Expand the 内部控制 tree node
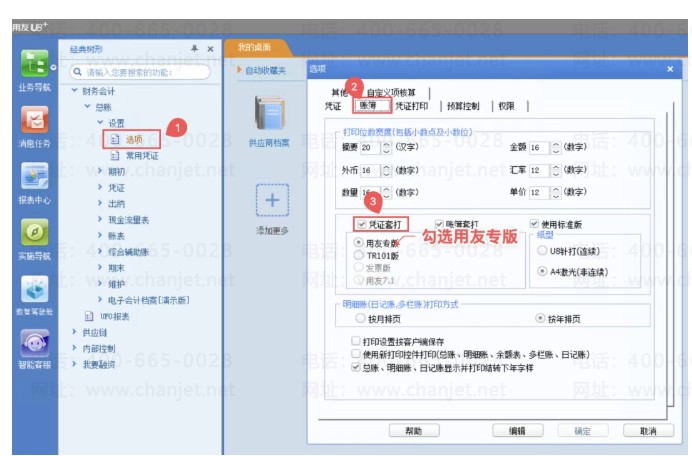Image resolution: width=692 pixels, height=456 pixels. [74, 348]
